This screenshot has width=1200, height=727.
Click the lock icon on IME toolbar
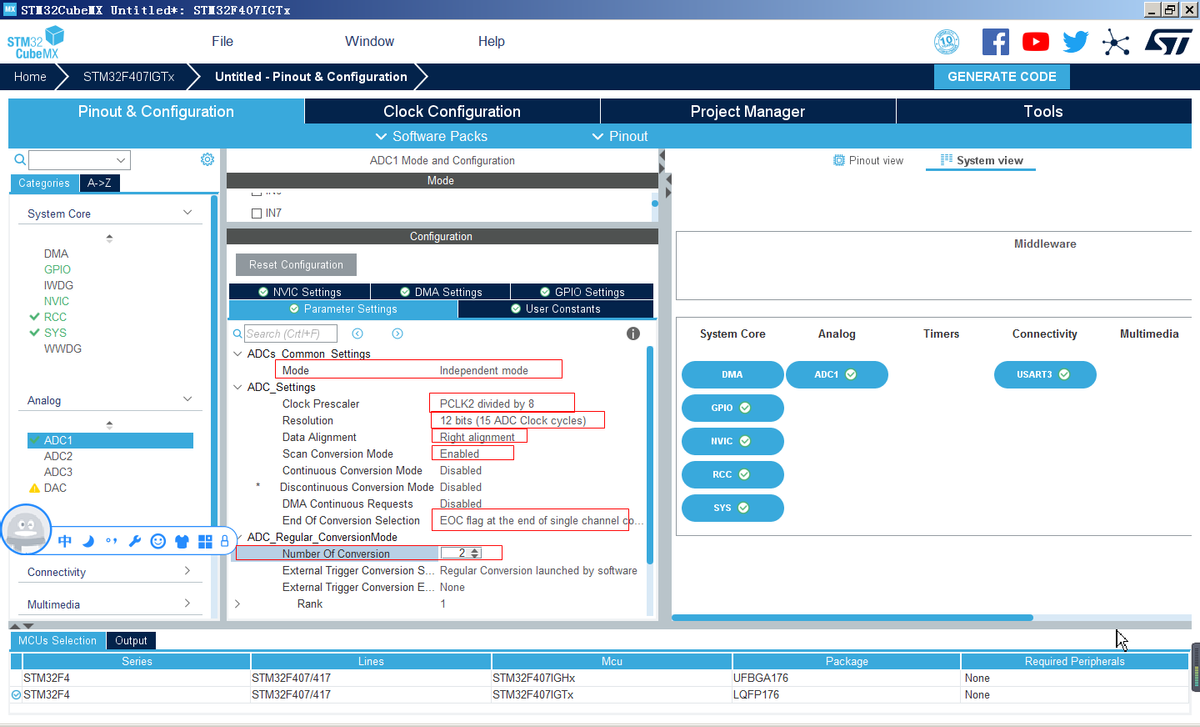224,541
